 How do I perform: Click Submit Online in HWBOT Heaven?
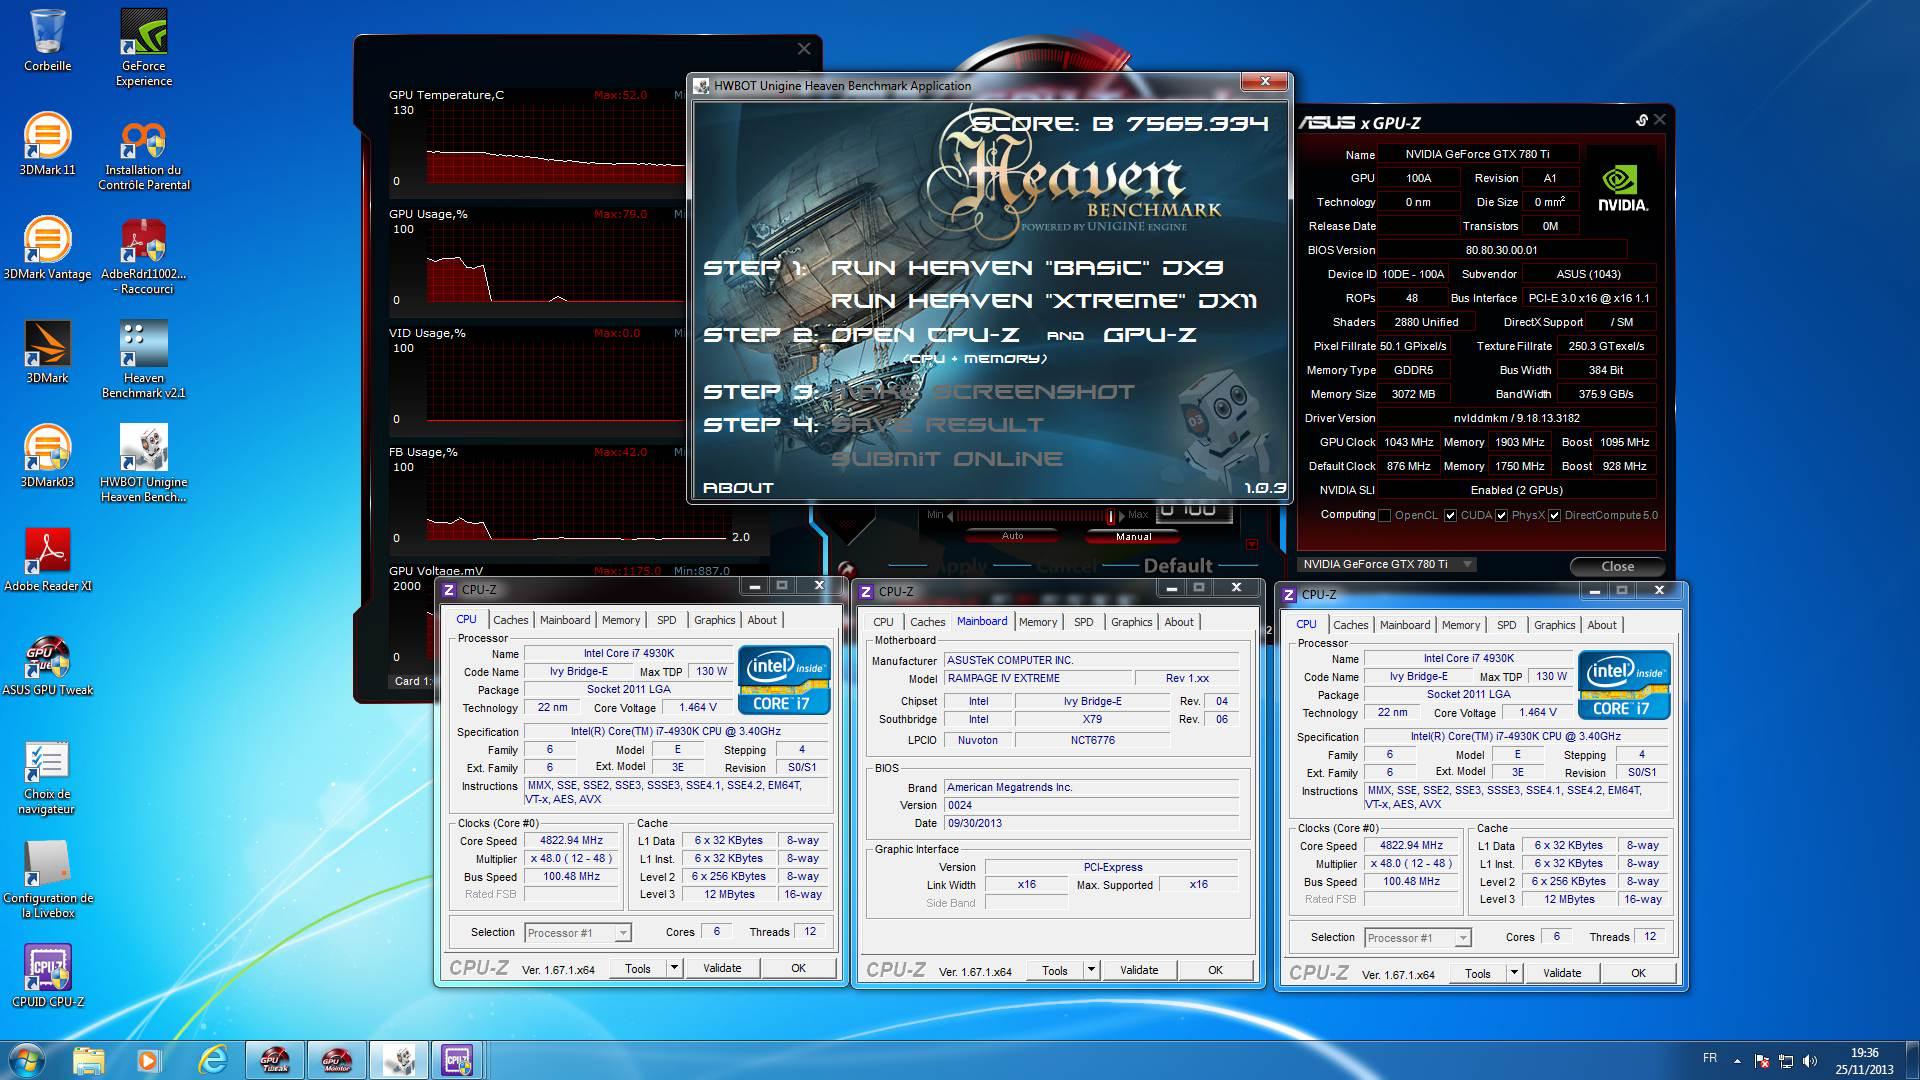947,459
